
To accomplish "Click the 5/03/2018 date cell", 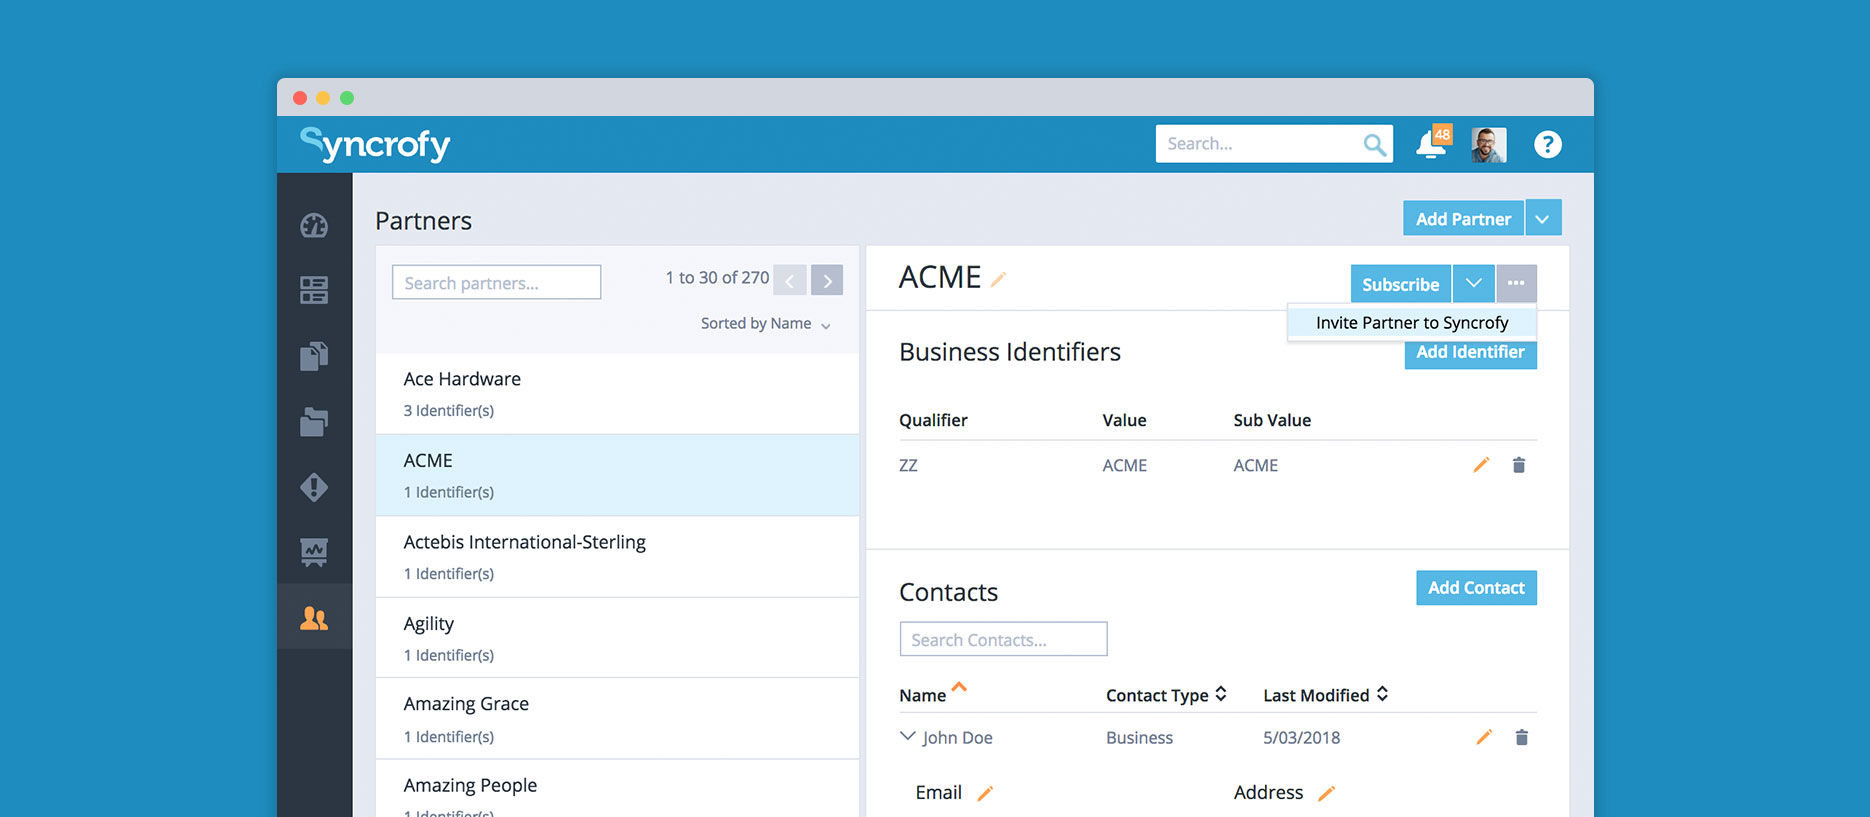I will [x=1301, y=738].
